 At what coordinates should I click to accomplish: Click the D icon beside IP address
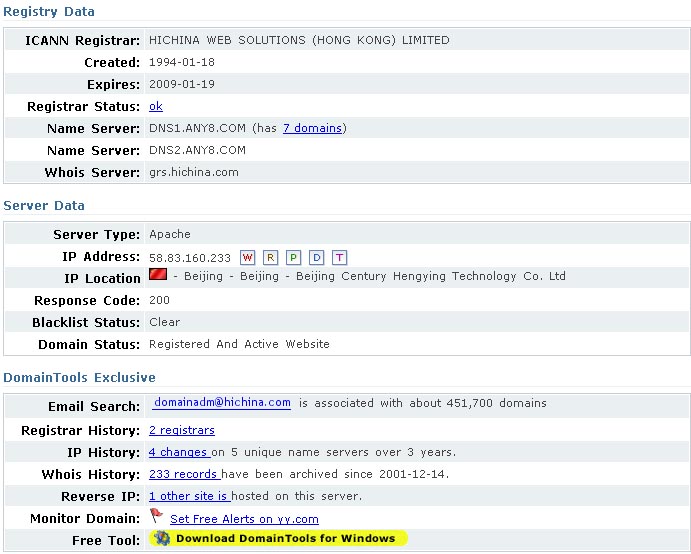coord(317,257)
